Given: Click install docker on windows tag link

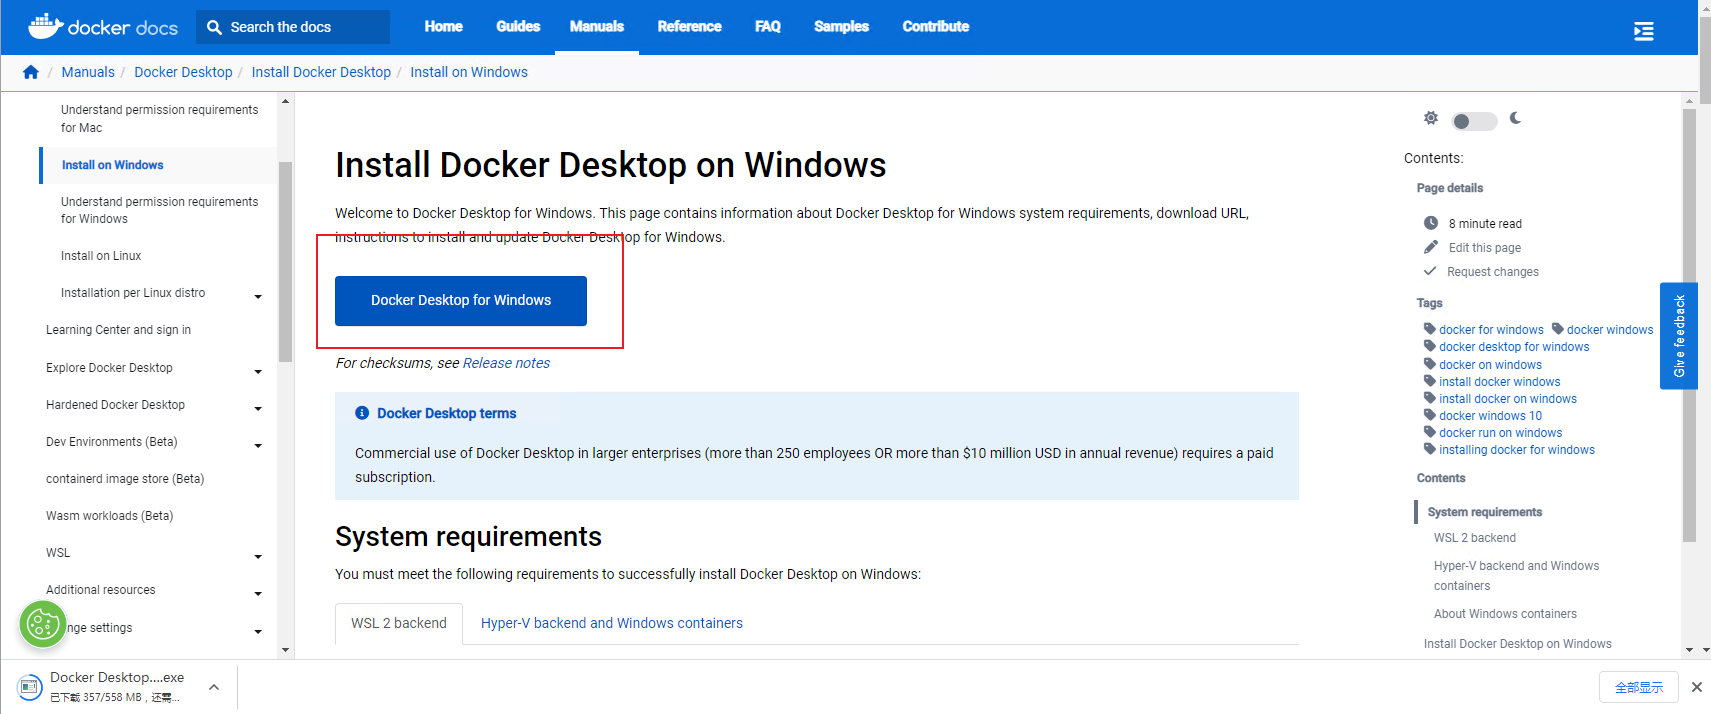Looking at the screenshot, I should tap(1508, 399).
